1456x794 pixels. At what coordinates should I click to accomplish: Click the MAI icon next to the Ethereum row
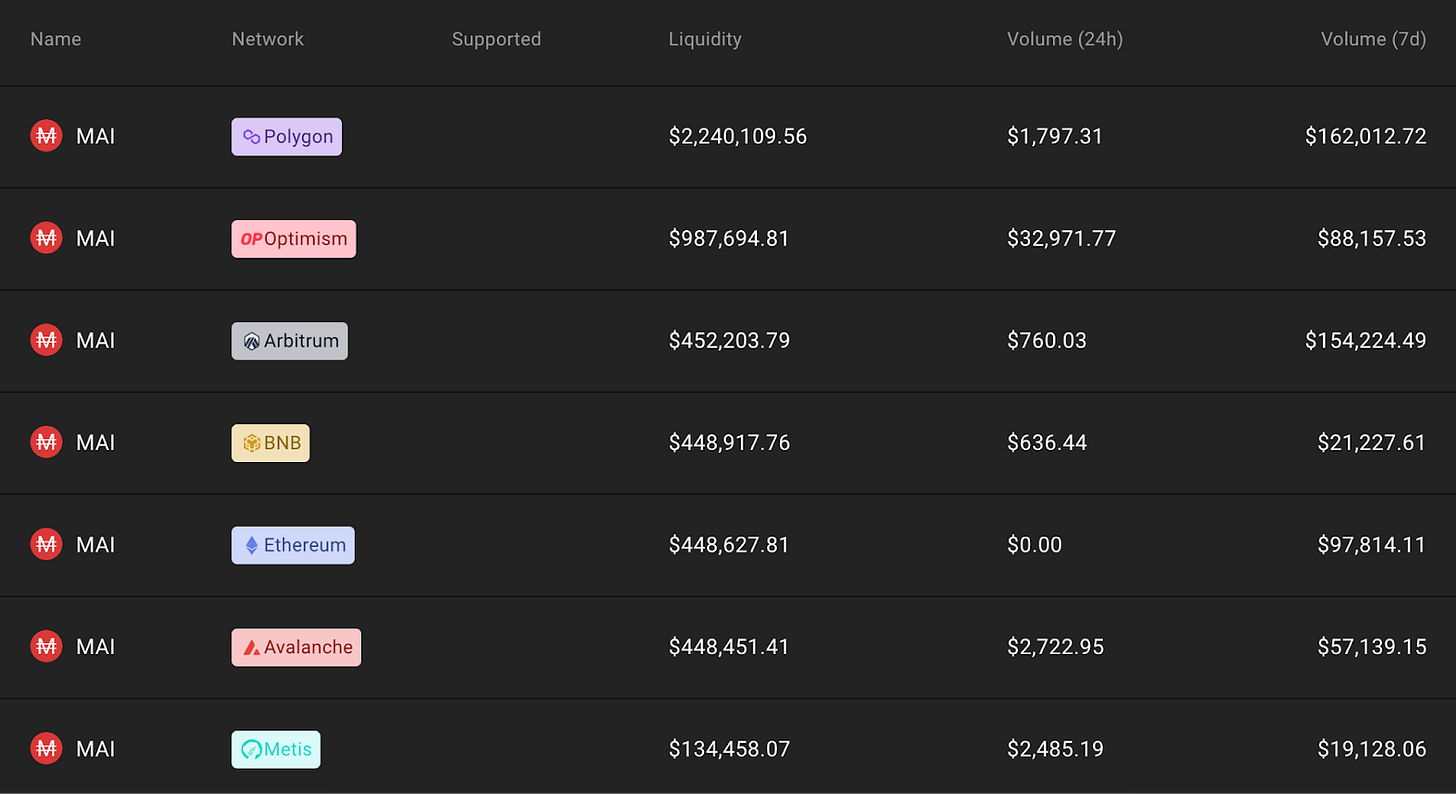(x=46, y=544)
